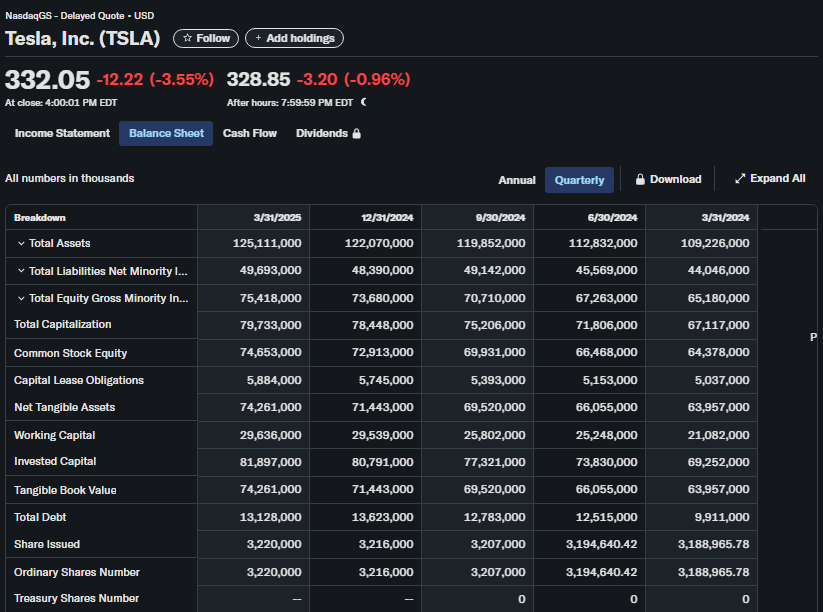
Task: Click equity value 73,680,000
Action: pyautogui.click(x=382, y=298)
